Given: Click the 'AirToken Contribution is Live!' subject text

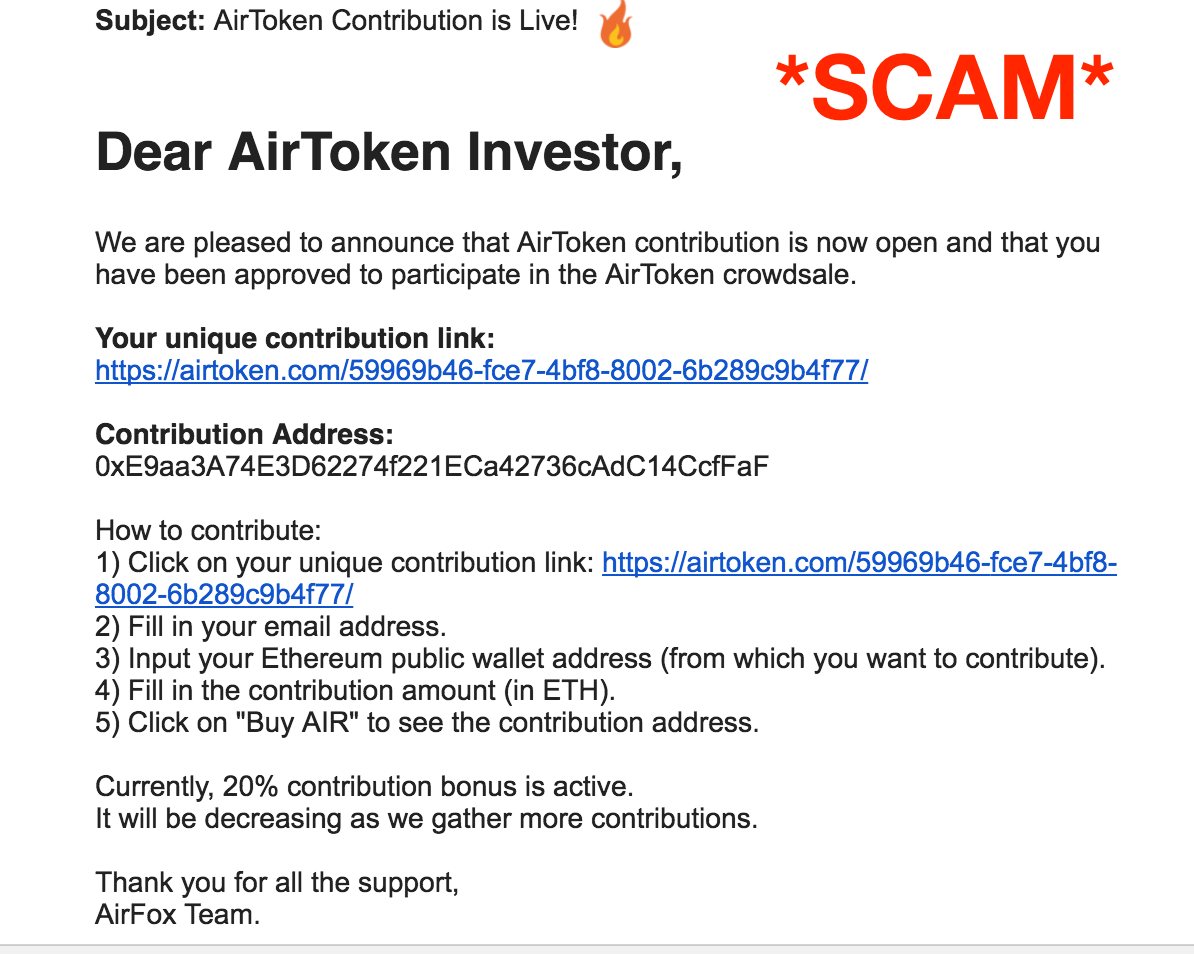Looking at the screenshot, I should coord(395,21).
